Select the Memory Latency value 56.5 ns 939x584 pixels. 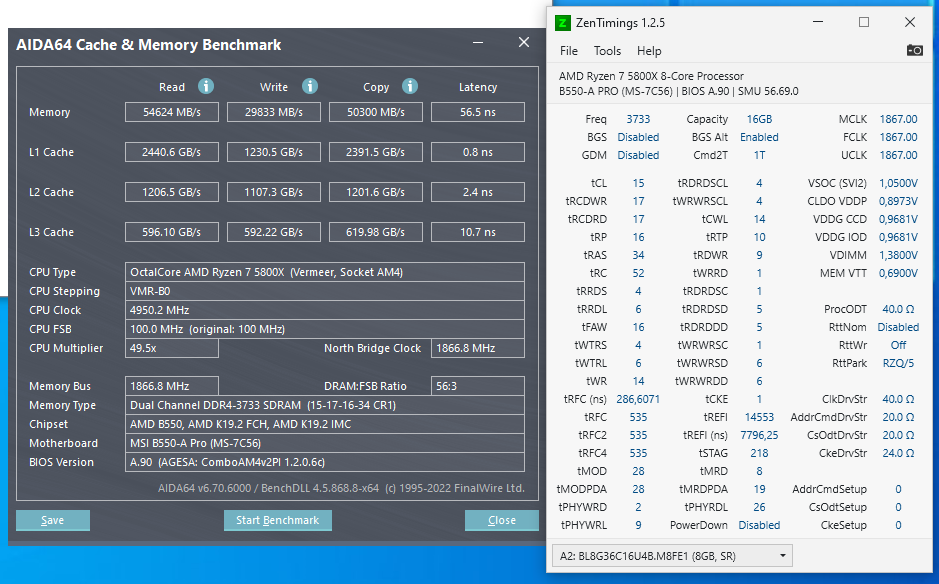[478, 112]
